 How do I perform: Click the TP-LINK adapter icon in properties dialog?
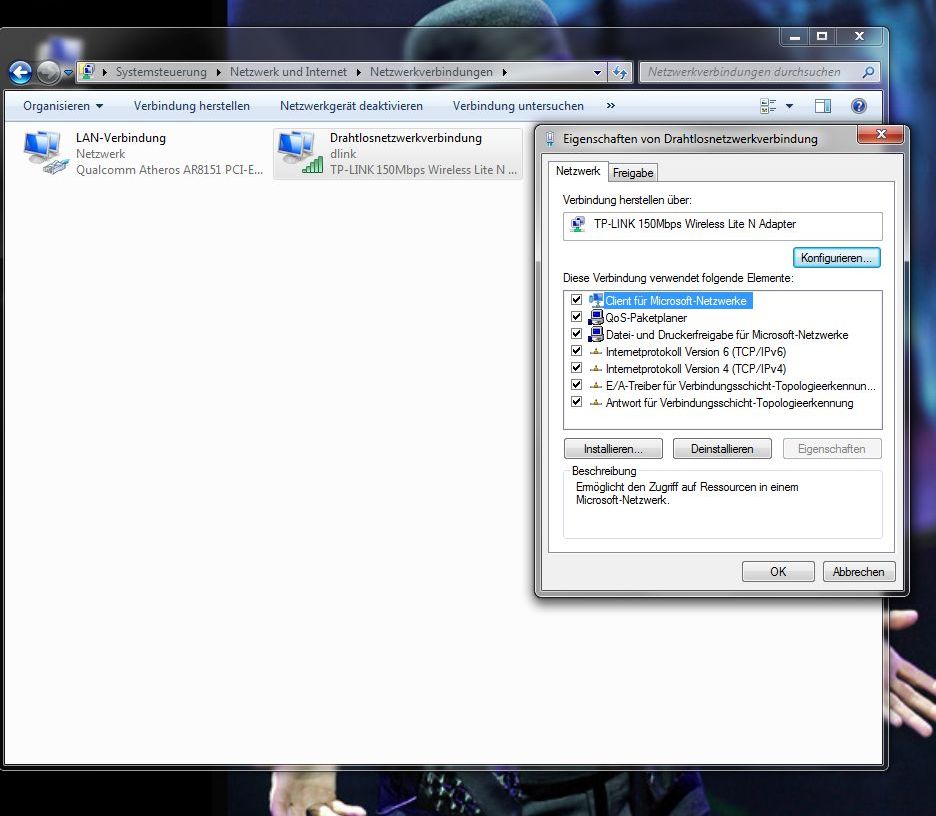click(x=577, y=224)
